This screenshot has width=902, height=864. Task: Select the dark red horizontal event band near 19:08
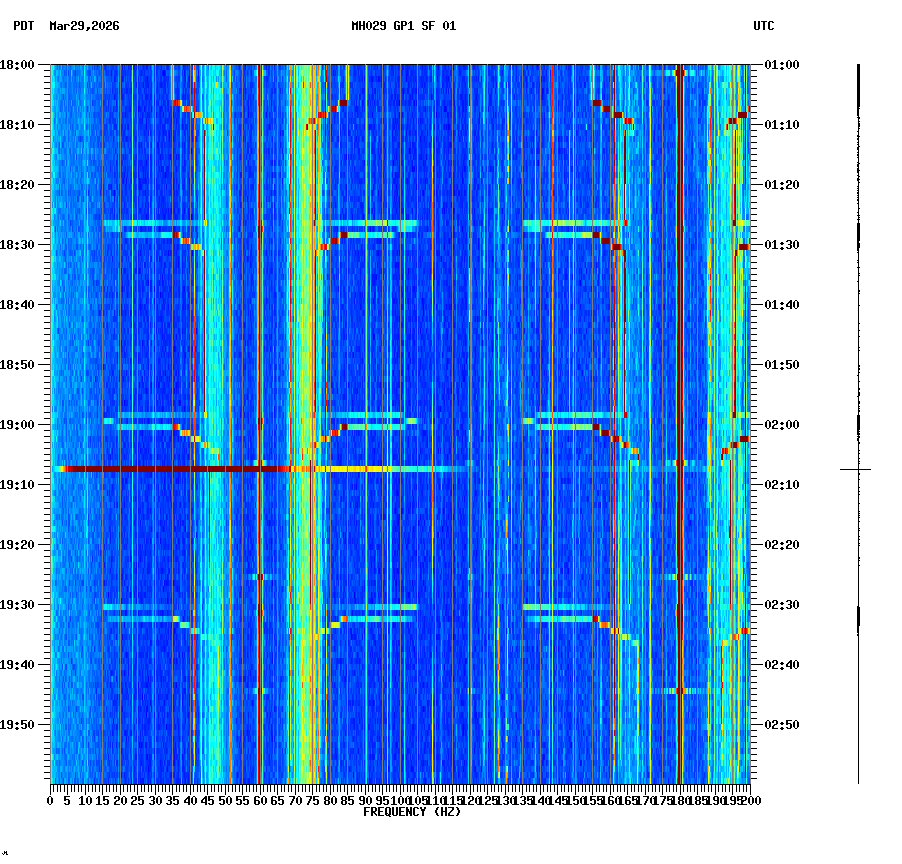coord(200,467)
